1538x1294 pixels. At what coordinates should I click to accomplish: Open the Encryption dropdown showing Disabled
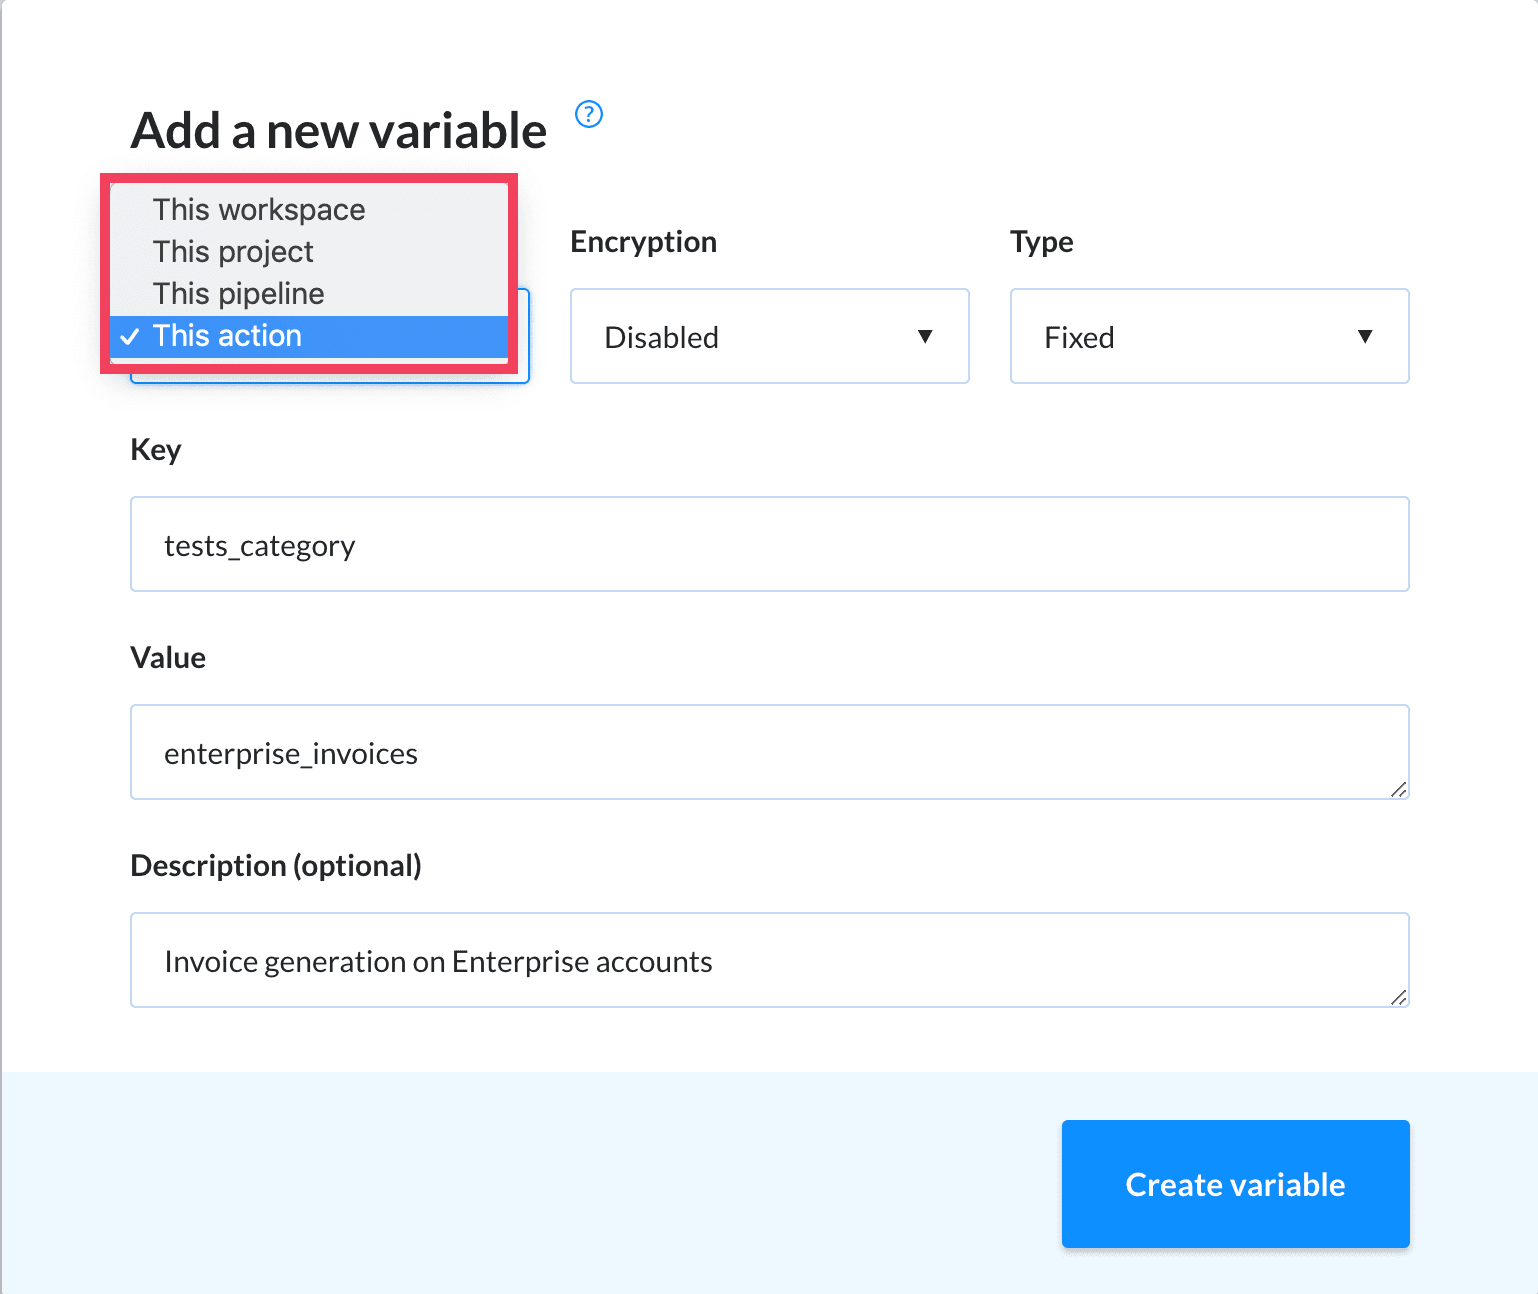(768, 337)
